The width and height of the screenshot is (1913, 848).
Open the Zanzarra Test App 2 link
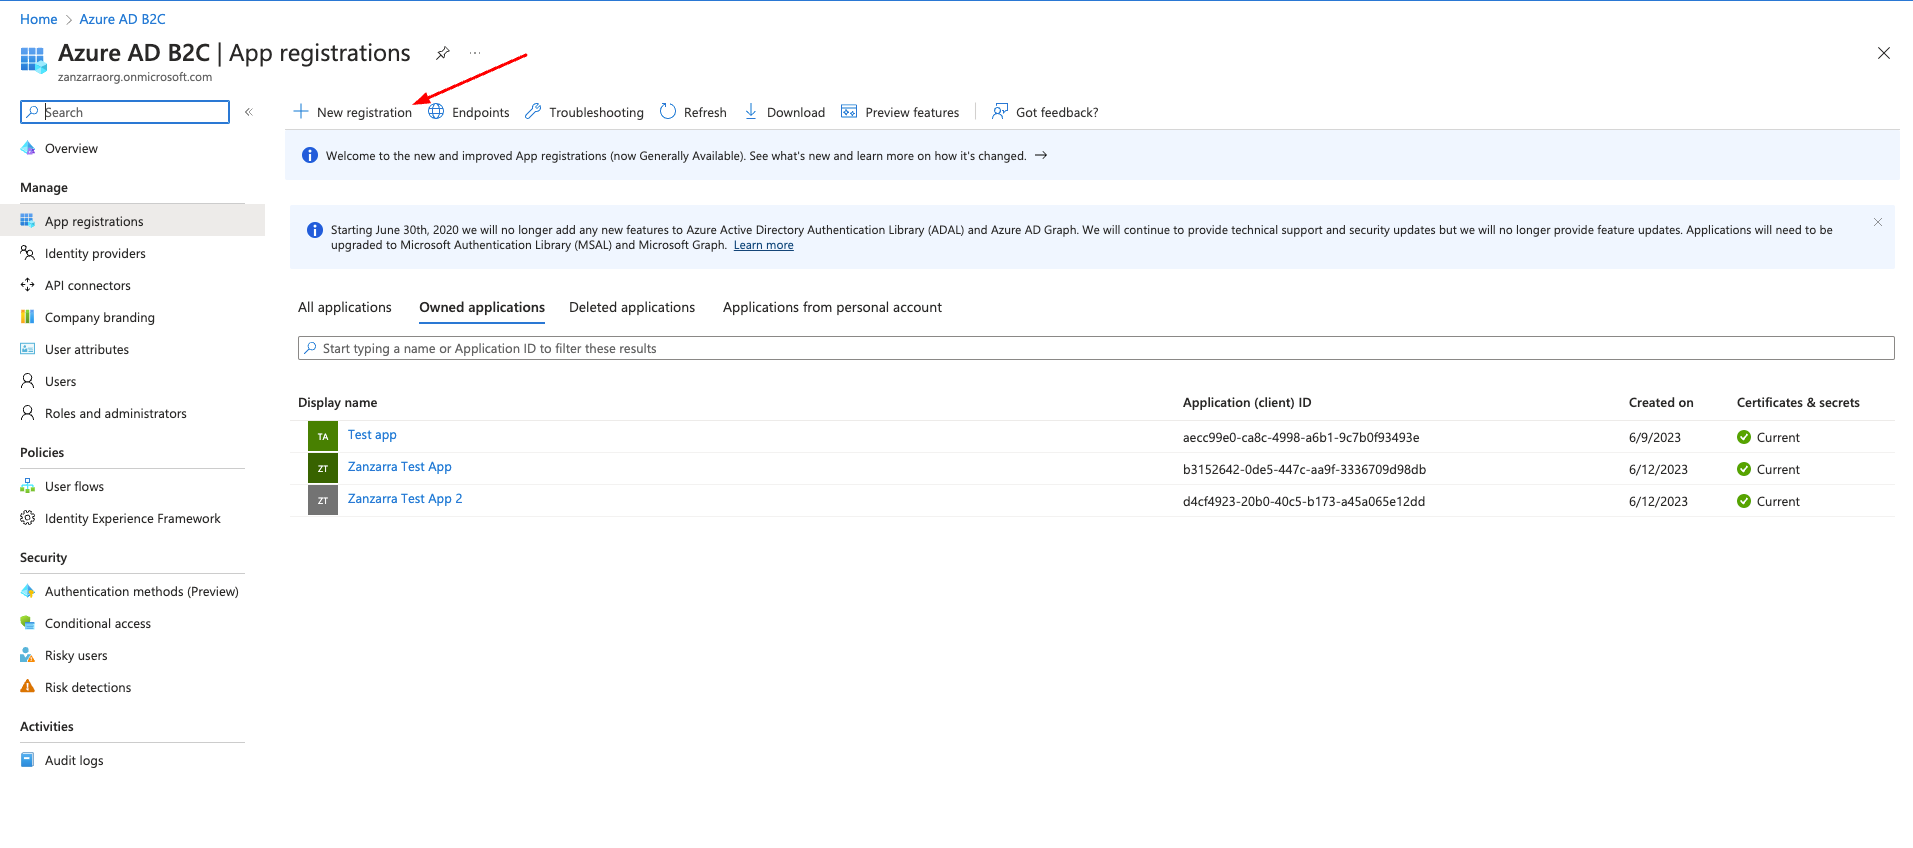click(405, 498)
